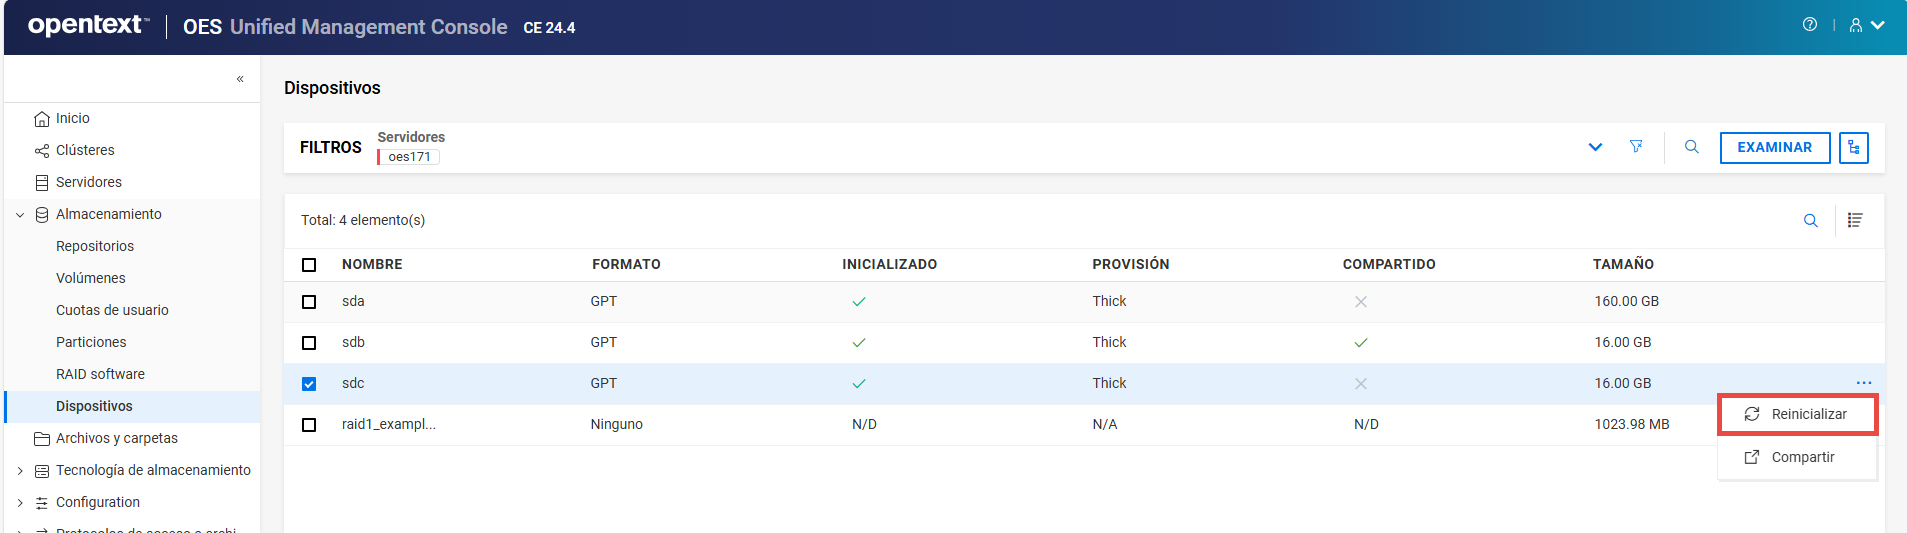Screen dimensions: 1907x533
Task: Check the sda device checkbox
Action: click(x=309, y=302)
